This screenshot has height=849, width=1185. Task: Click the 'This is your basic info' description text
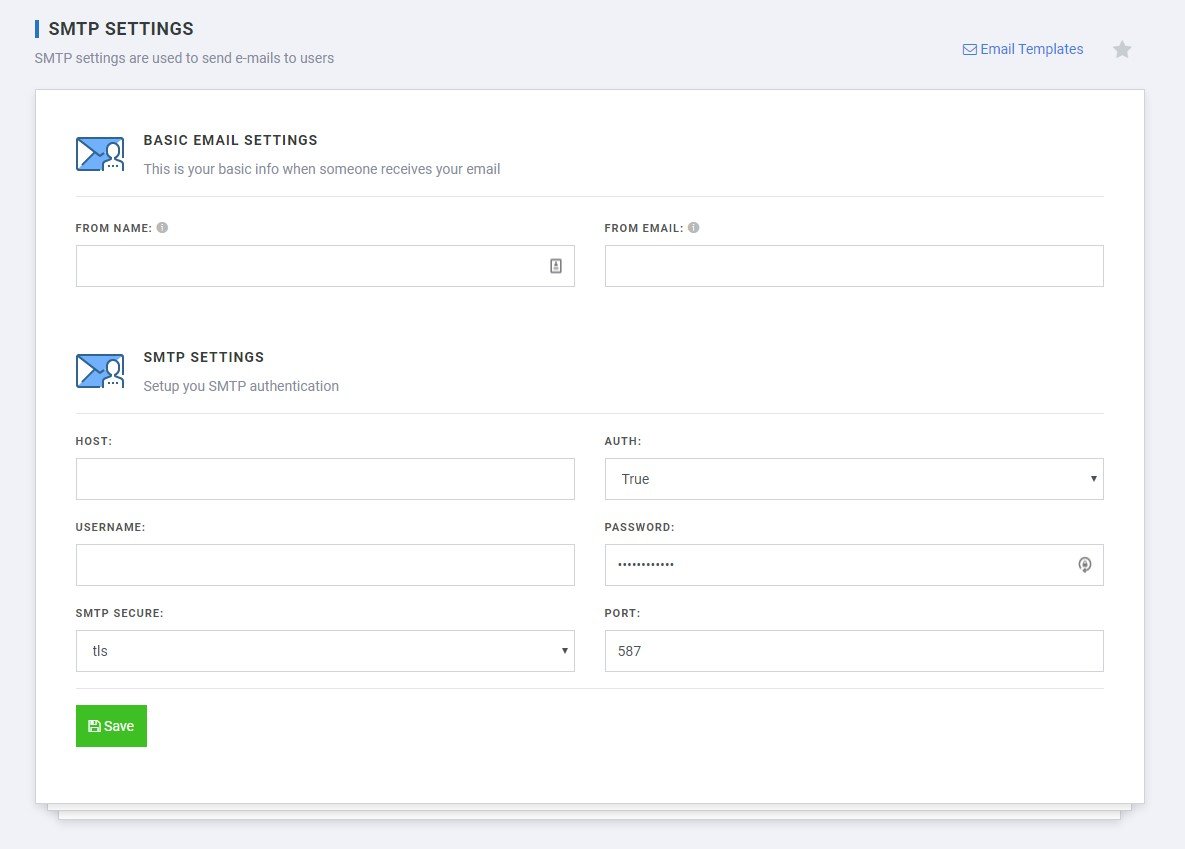click(322, 169)
